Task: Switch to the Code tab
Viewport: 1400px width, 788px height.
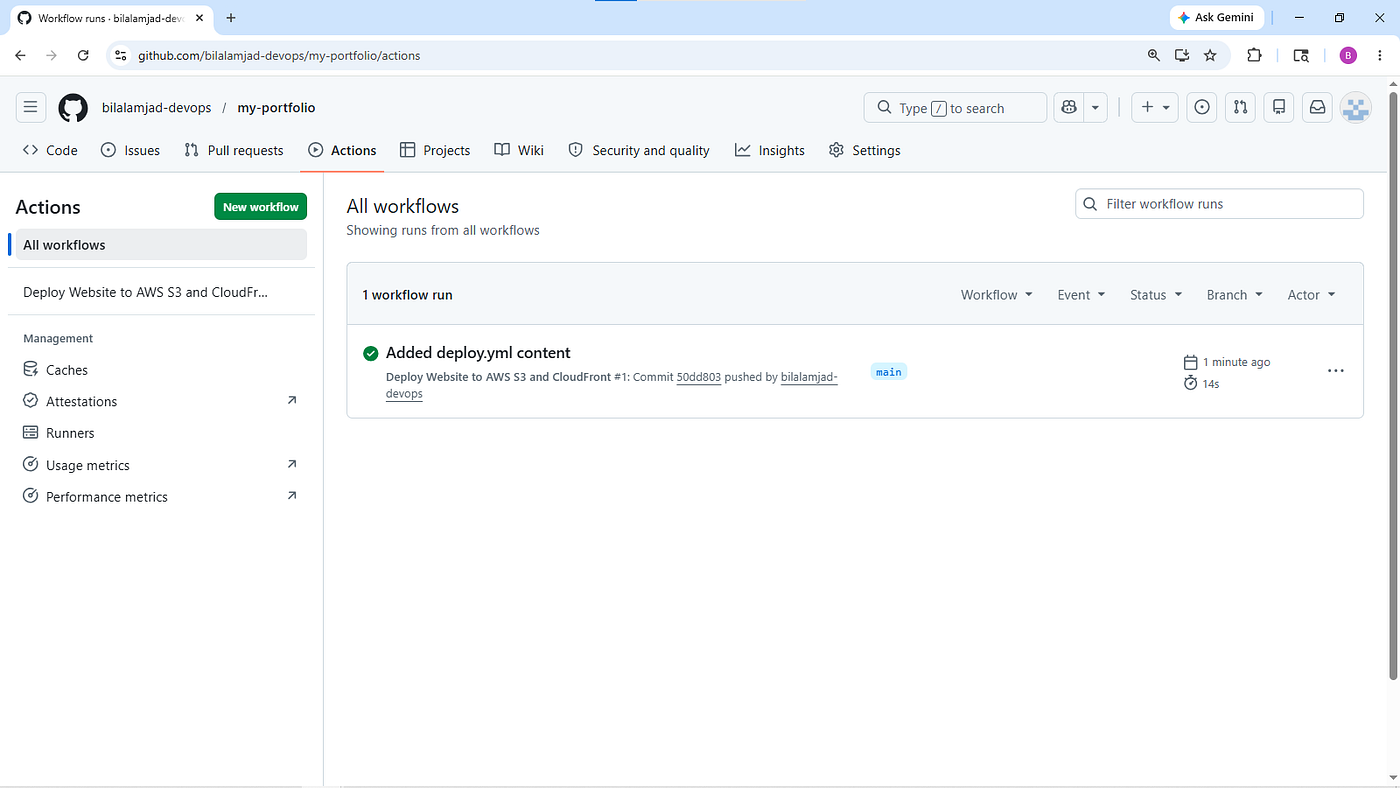Action: [x=50, y=150]
